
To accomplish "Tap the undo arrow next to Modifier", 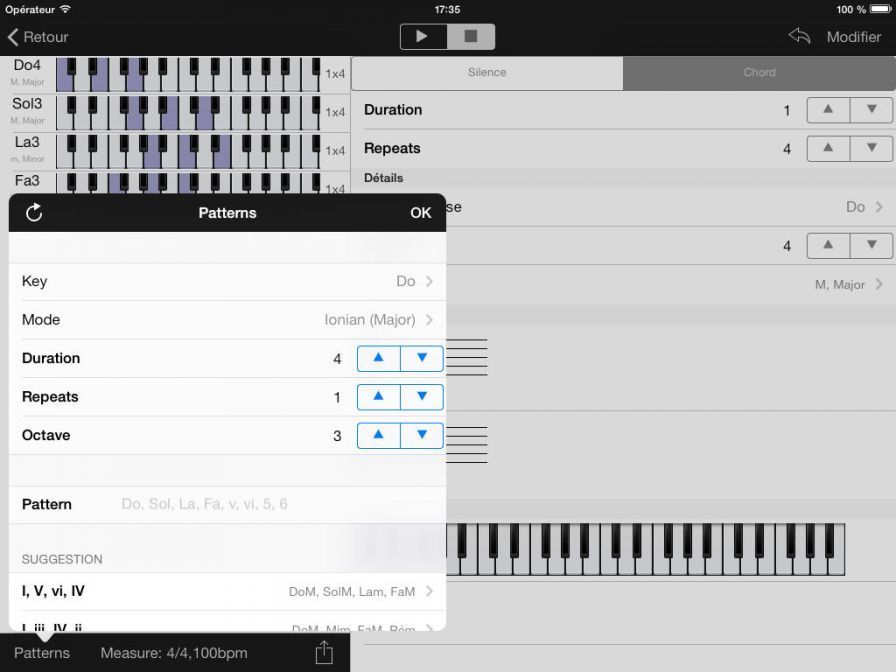I will pos(799,36).
